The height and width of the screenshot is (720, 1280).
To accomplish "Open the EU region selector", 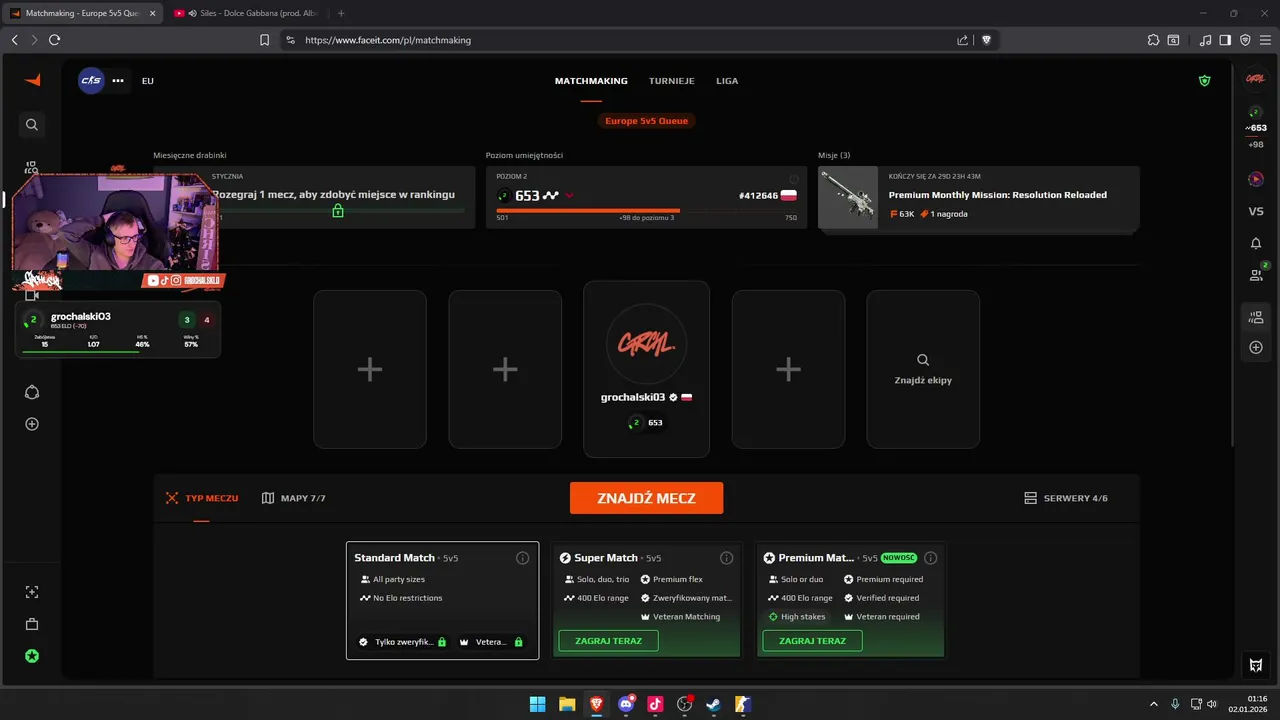I will (148, 81).
